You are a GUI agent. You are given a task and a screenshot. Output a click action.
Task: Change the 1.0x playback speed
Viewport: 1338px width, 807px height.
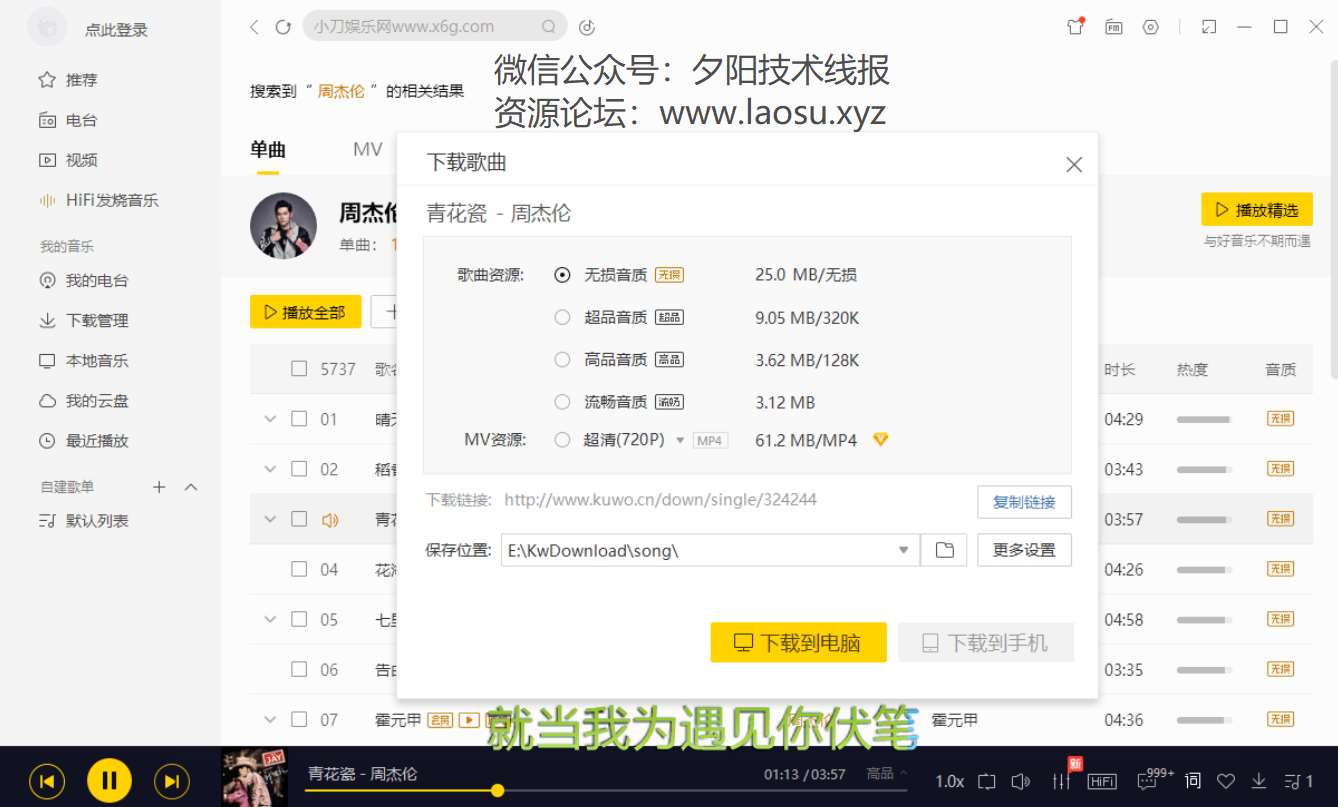point(950,781)
